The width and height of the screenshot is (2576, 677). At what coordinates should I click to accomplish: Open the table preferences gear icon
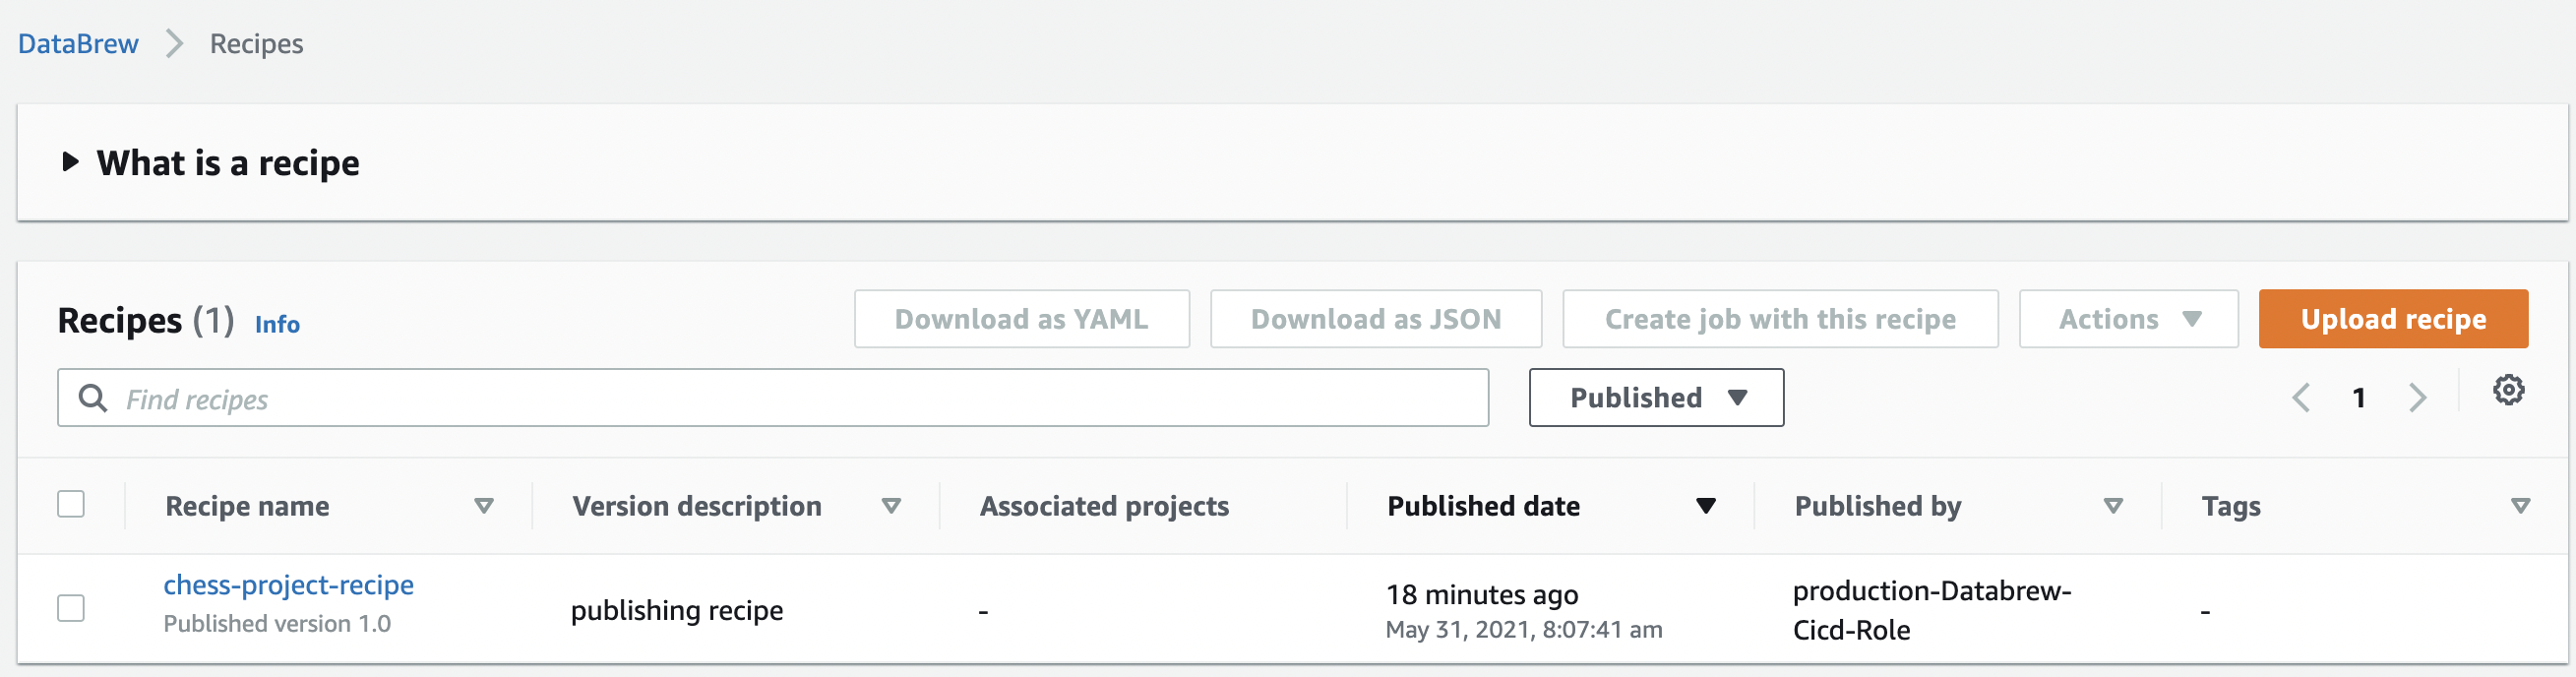pyautogui.click(x=2507, y=390)
